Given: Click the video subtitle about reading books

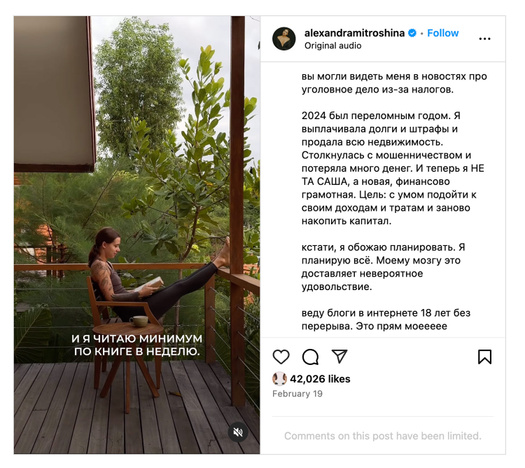Looking at the screenshot, I should click(x=137, y=345).
